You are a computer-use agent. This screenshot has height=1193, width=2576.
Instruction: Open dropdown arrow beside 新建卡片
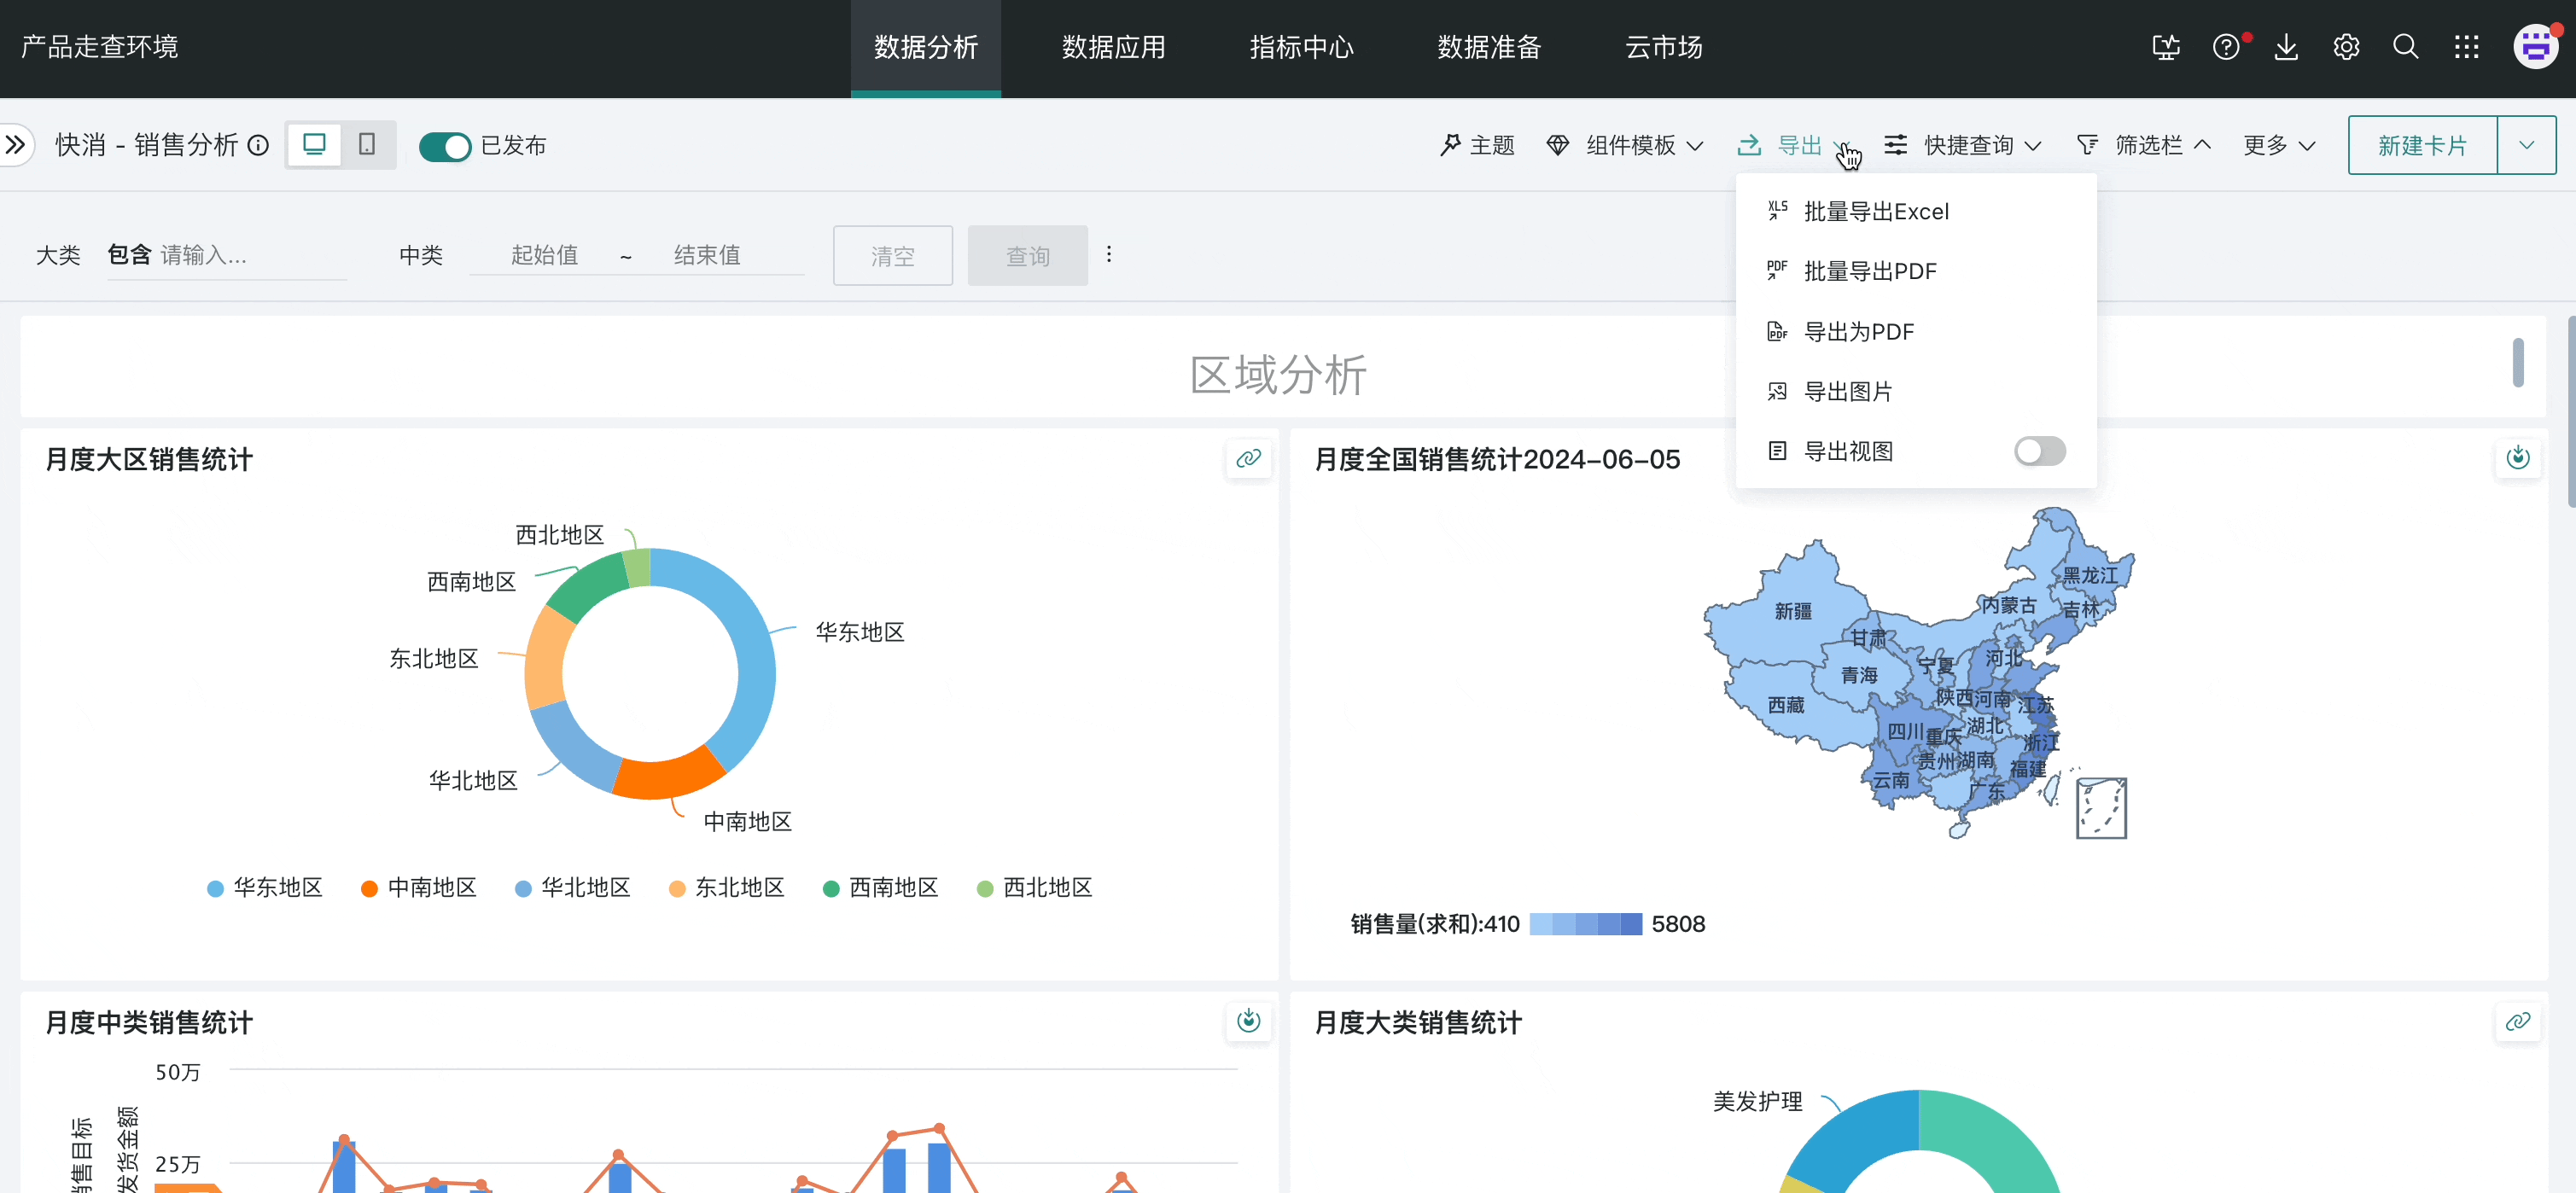(x=2526, y=146)
